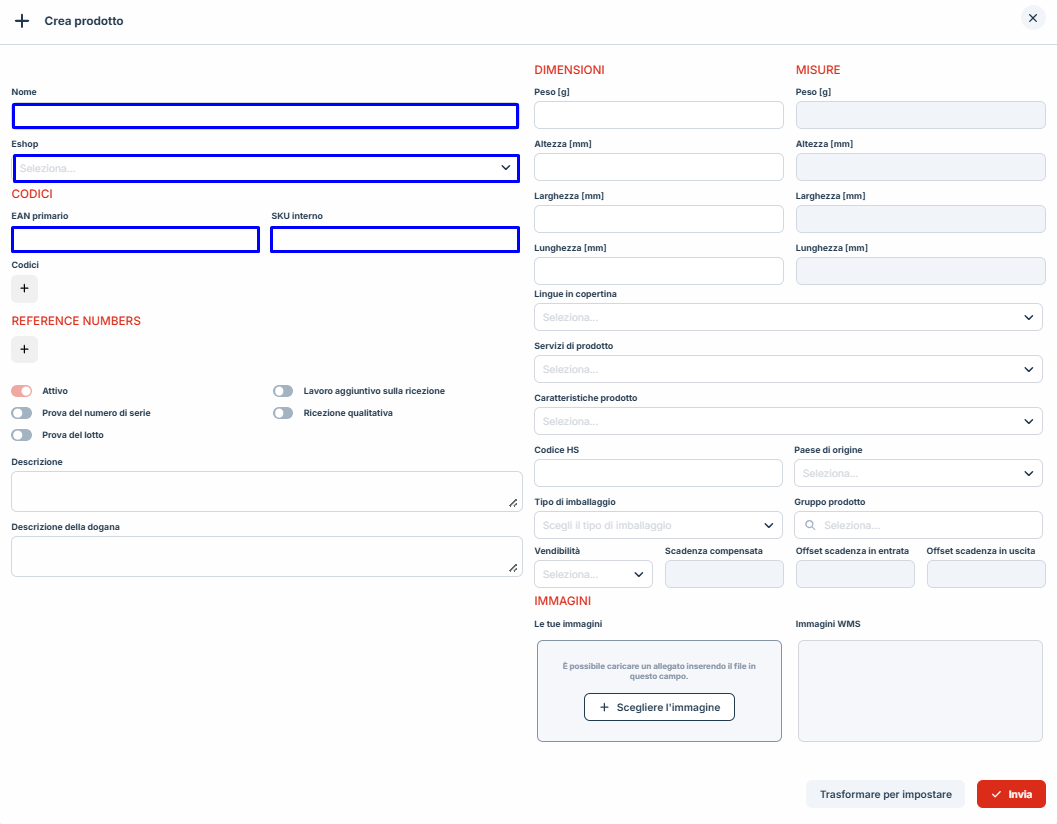Turn on Prova del lotto switch
This screenshot has width=1057, height=824.
tap(22, 435)
